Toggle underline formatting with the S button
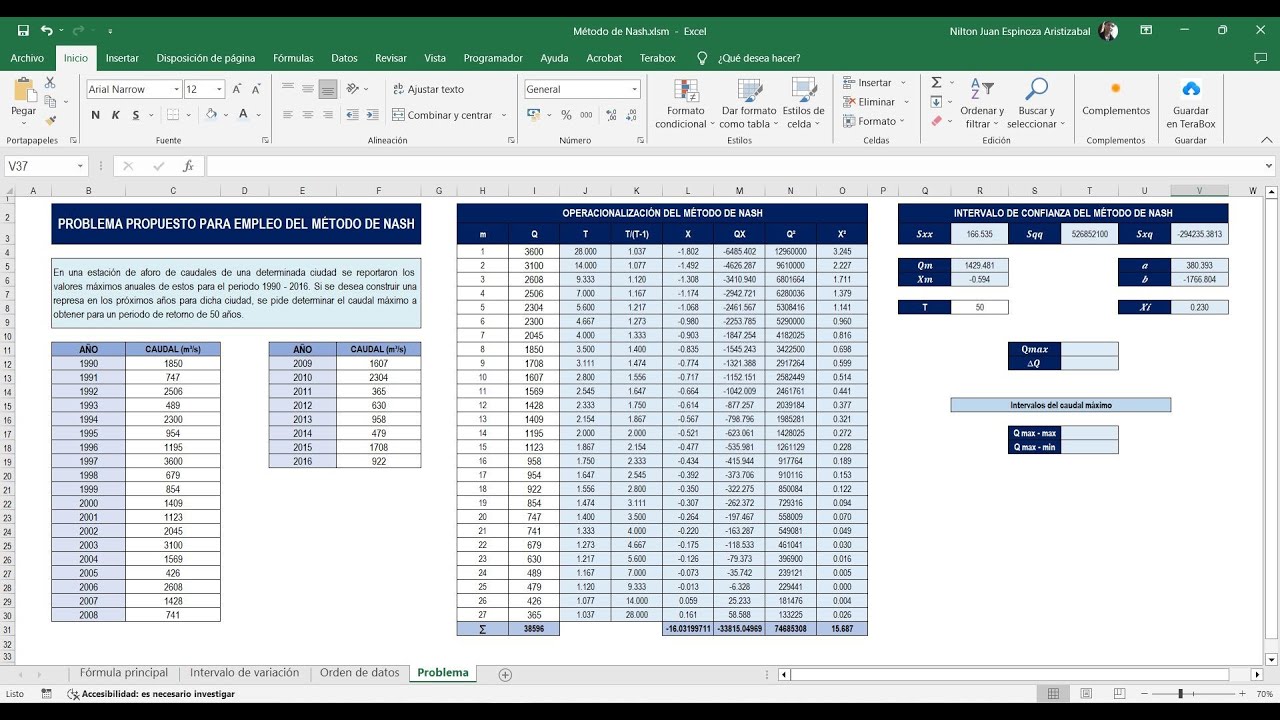 (136, 115)
